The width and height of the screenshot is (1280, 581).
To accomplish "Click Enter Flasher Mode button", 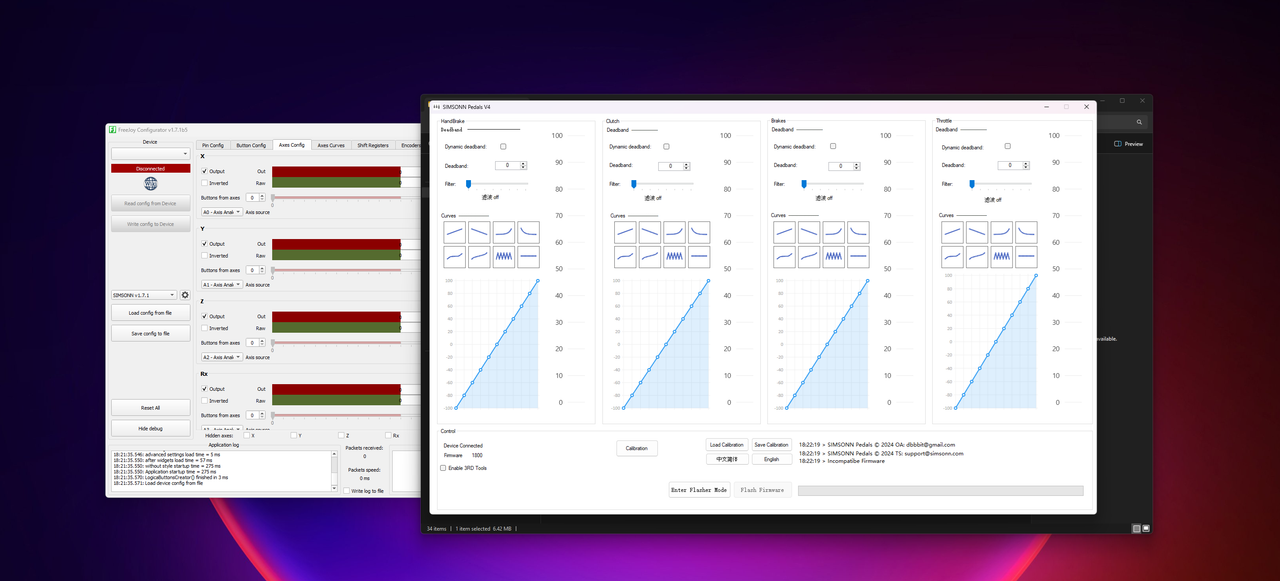I will (x=700, y=490).
